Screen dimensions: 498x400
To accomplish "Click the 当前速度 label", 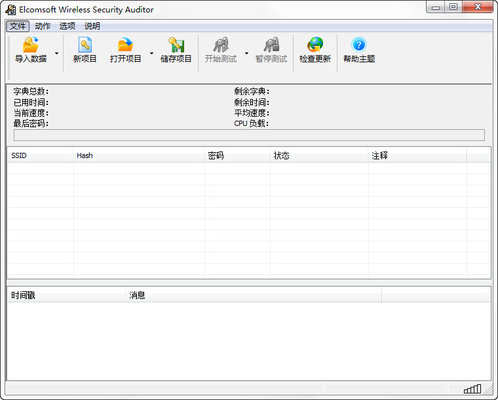I will tap(31, 113).
